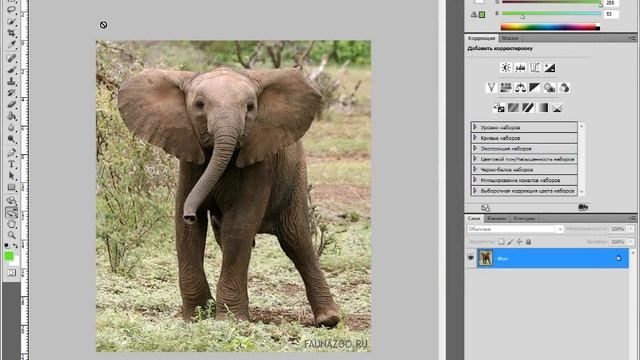This screenshot has height=360, width=640.
Task: Add a Photo Filter adjustment
Action: tap(549, 88)
